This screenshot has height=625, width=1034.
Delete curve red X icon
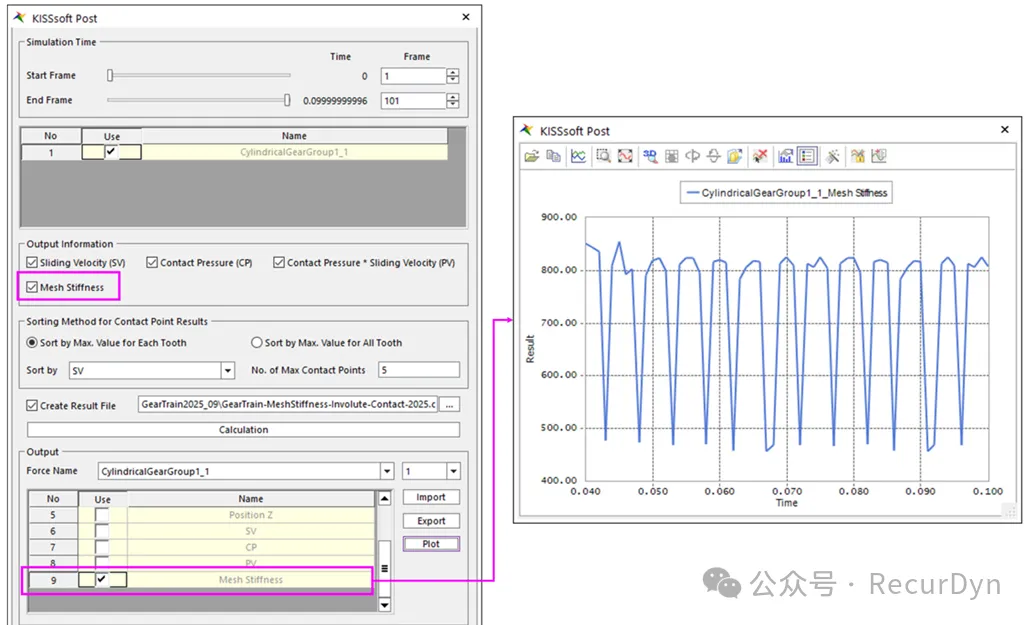tap(760, 156)
